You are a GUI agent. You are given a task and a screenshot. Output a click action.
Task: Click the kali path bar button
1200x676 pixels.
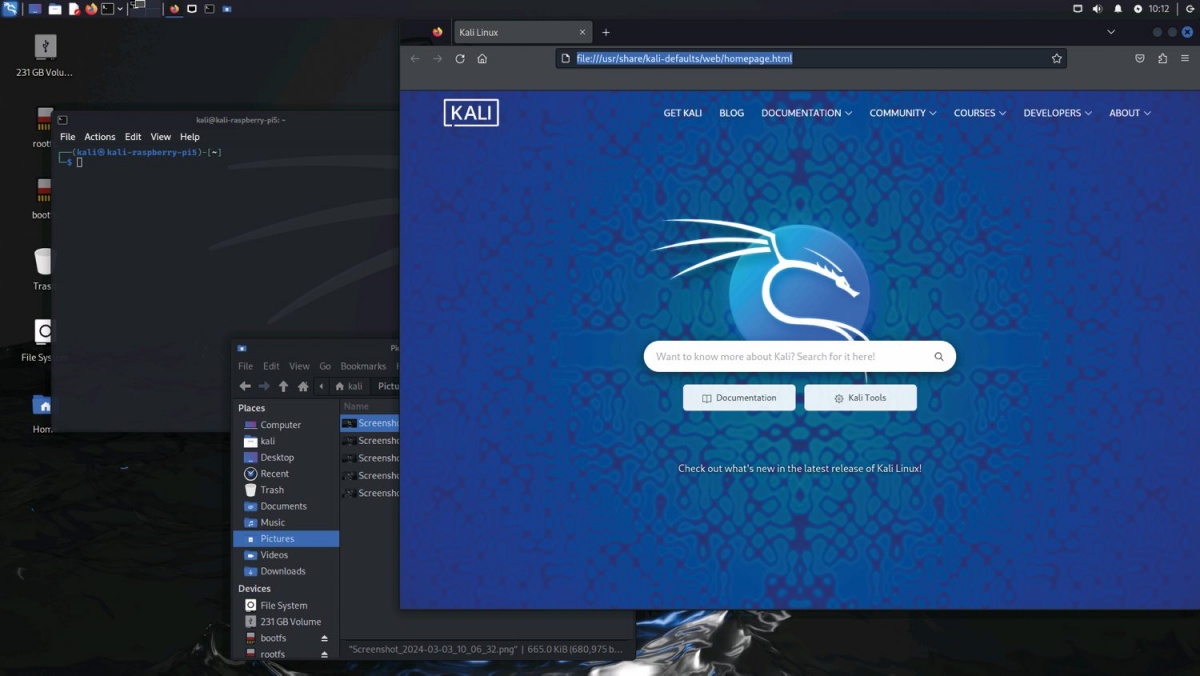(x=348, y=386)
